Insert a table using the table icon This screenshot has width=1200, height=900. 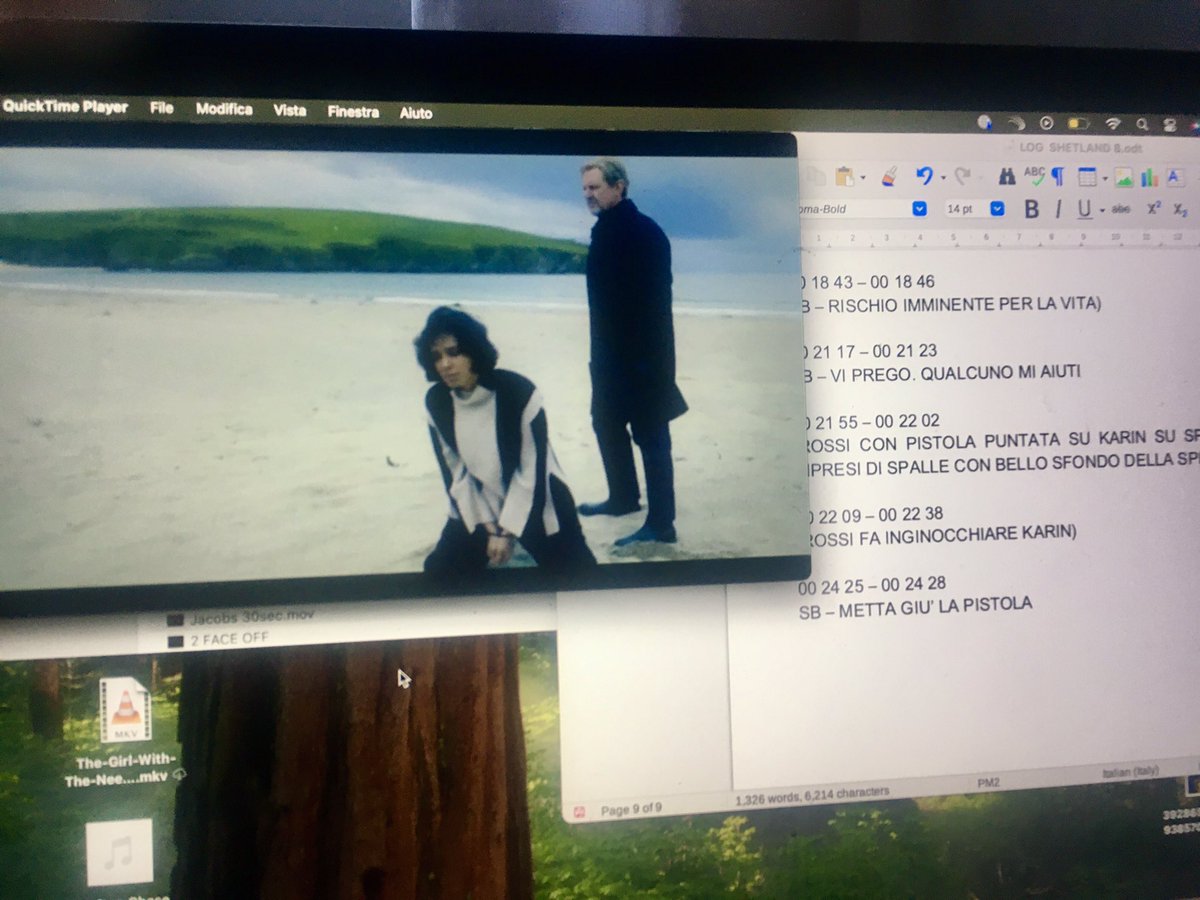[x=1089, y=177]
